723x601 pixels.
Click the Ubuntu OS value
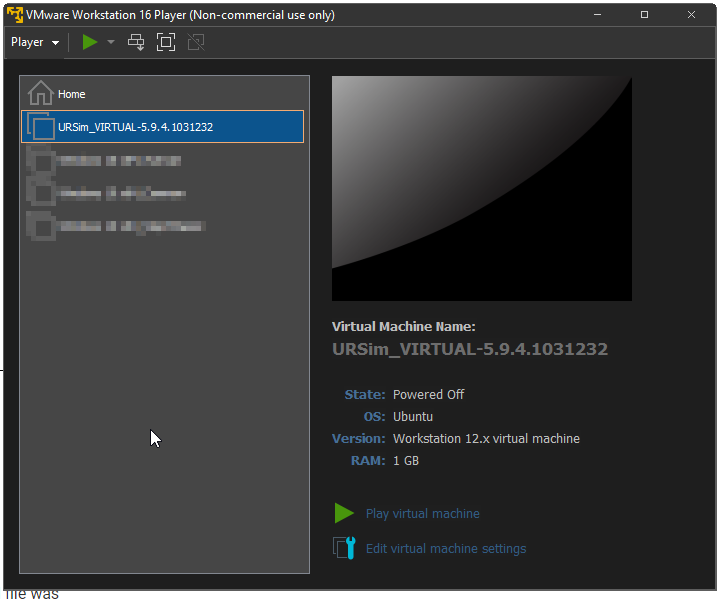pyautogui.click(x=413, y=417)
